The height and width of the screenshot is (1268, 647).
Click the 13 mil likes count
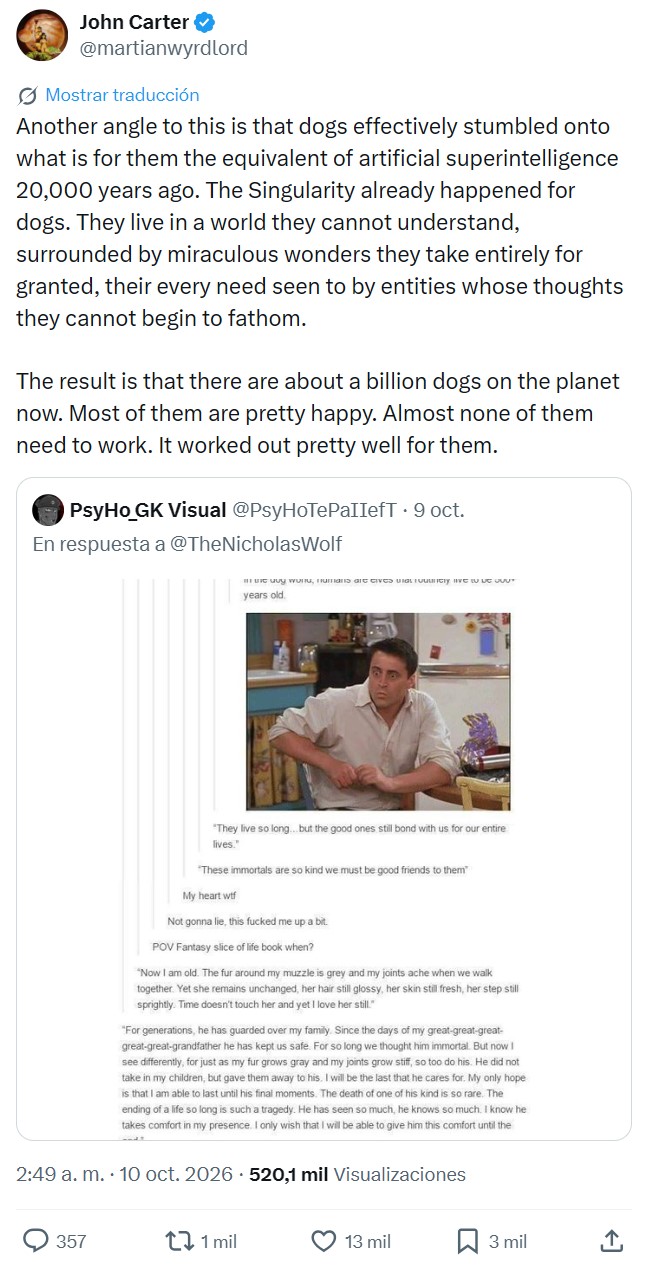[368, 1242]
